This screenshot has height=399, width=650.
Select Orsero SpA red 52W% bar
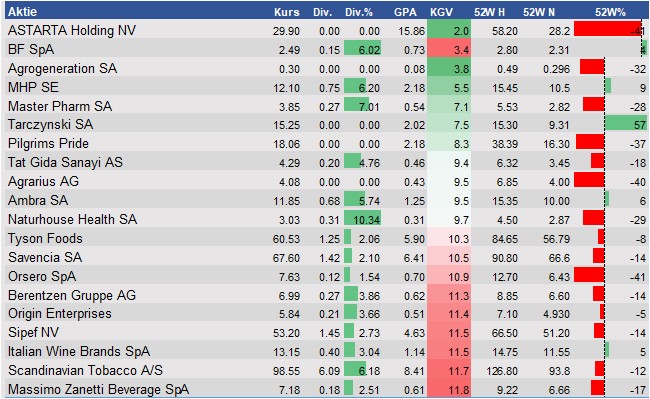589,275
